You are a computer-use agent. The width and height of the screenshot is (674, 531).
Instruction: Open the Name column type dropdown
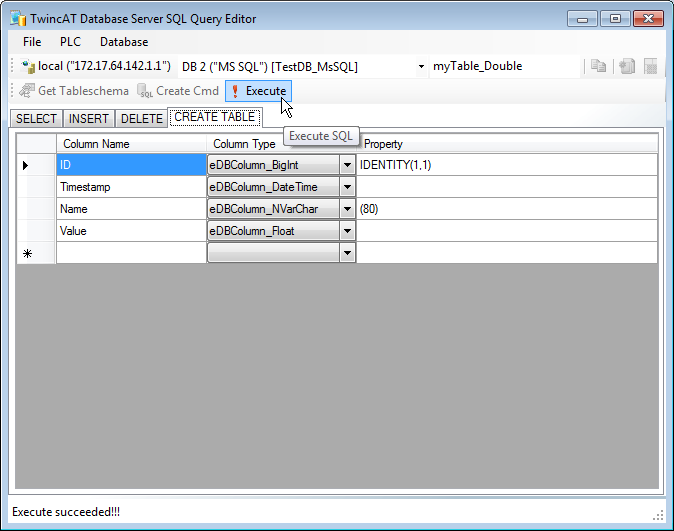click(x=348, y=209)
